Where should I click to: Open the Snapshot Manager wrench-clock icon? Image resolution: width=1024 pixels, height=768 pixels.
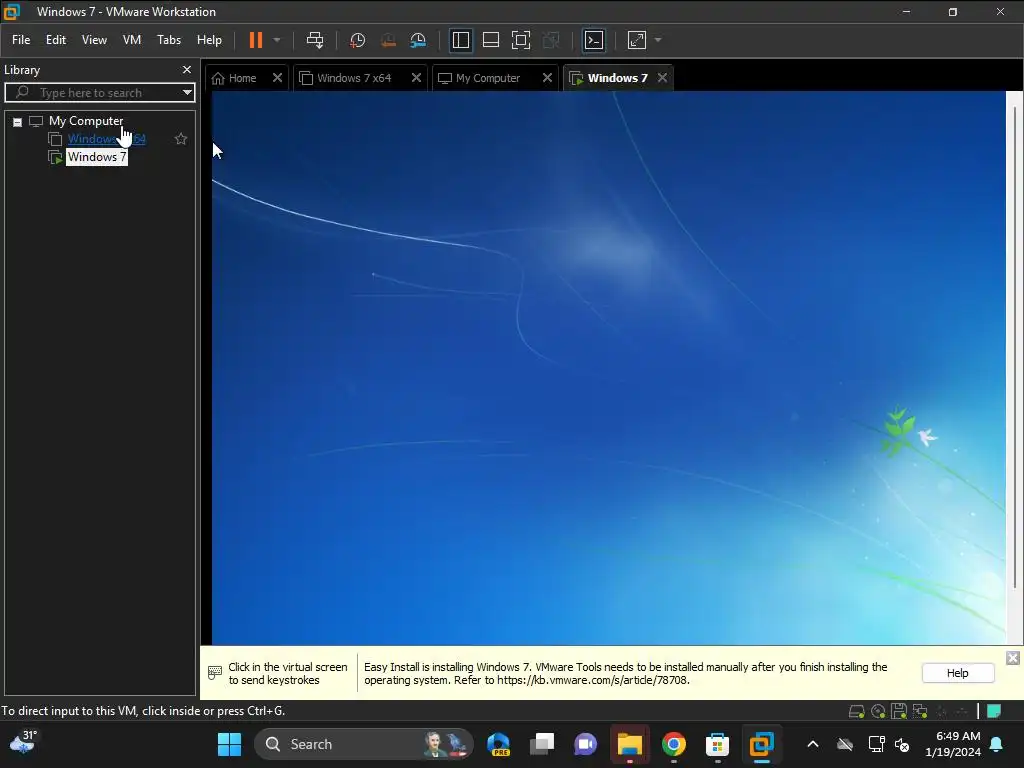[x=418, y=40]
